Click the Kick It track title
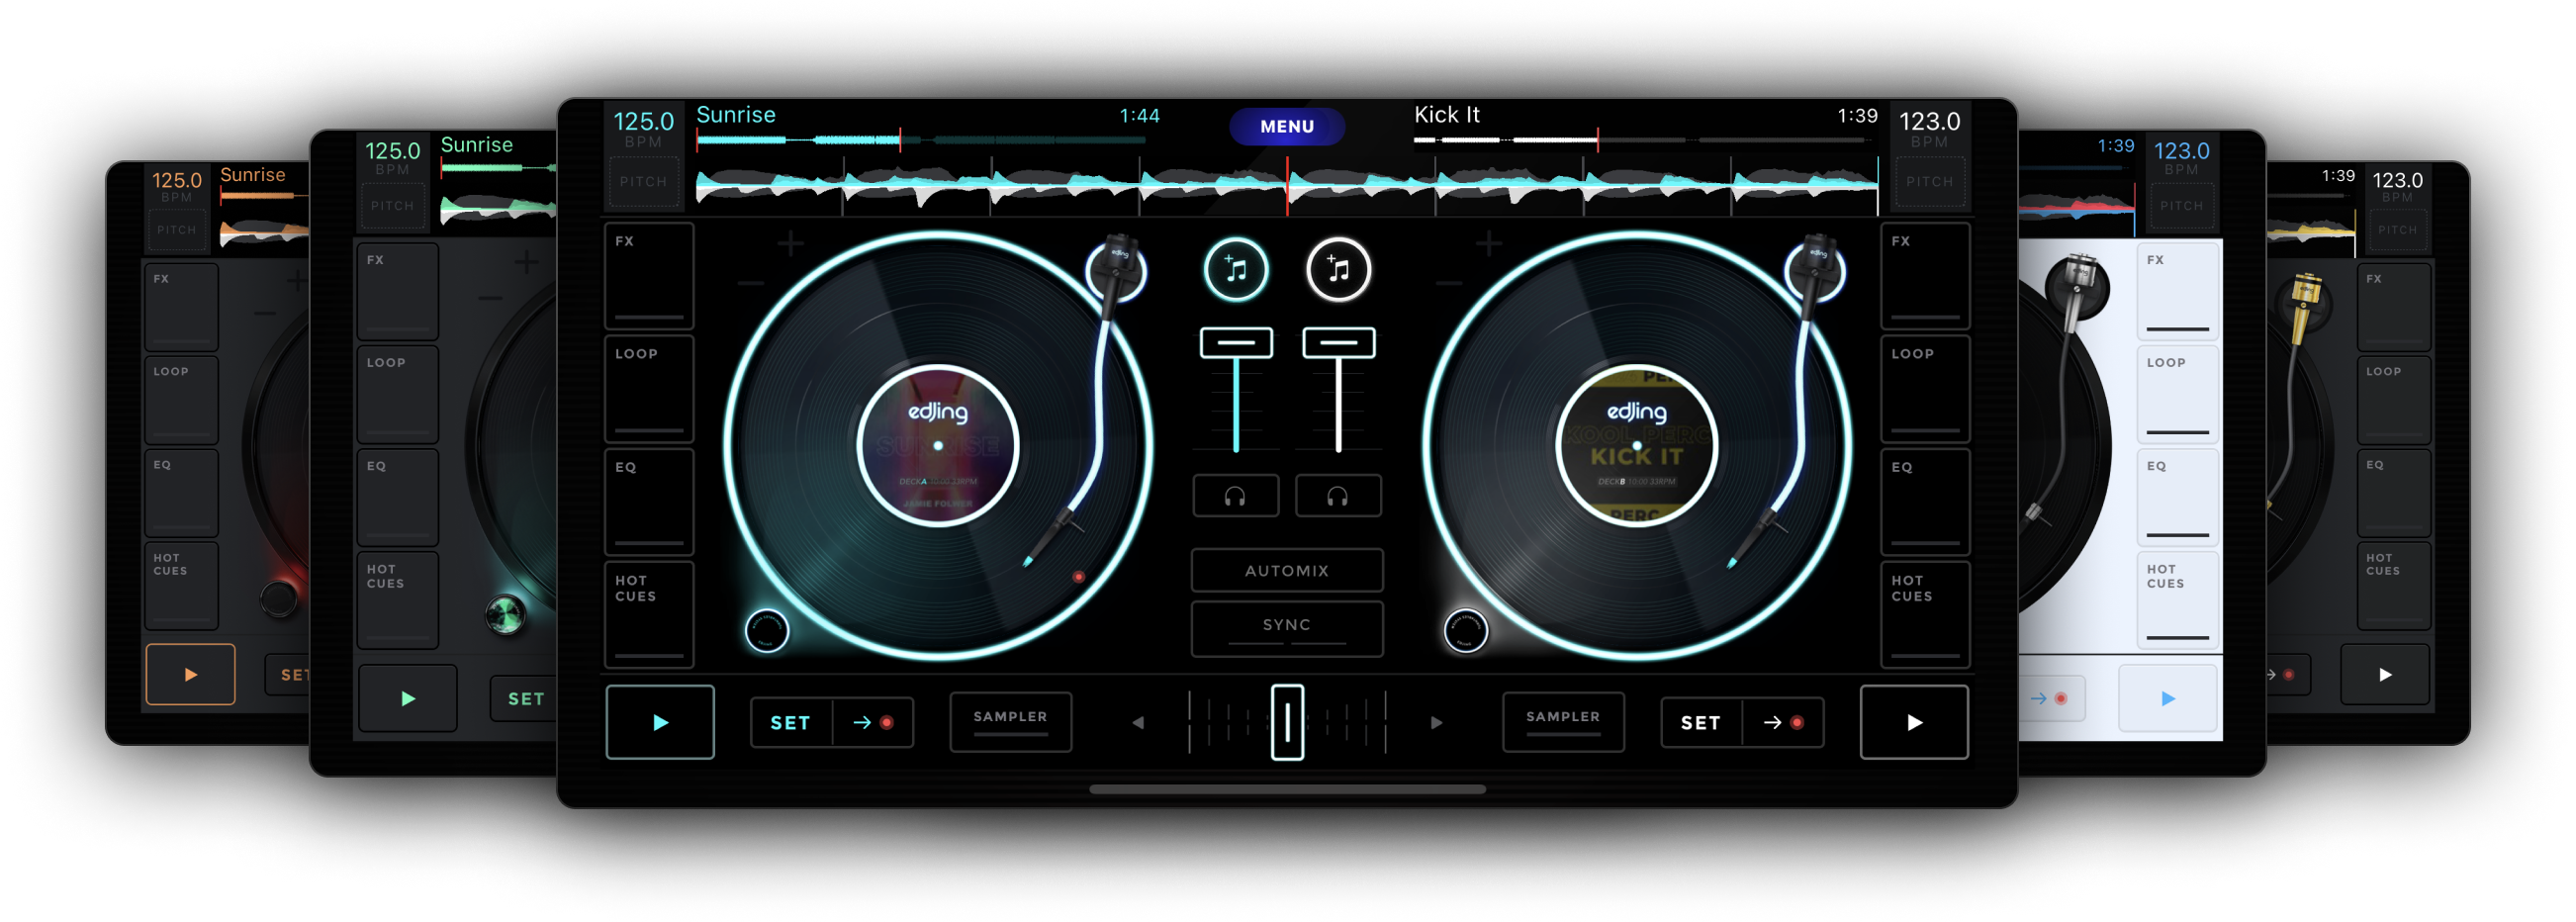The image size is (2576, 922). (1446, 114)
